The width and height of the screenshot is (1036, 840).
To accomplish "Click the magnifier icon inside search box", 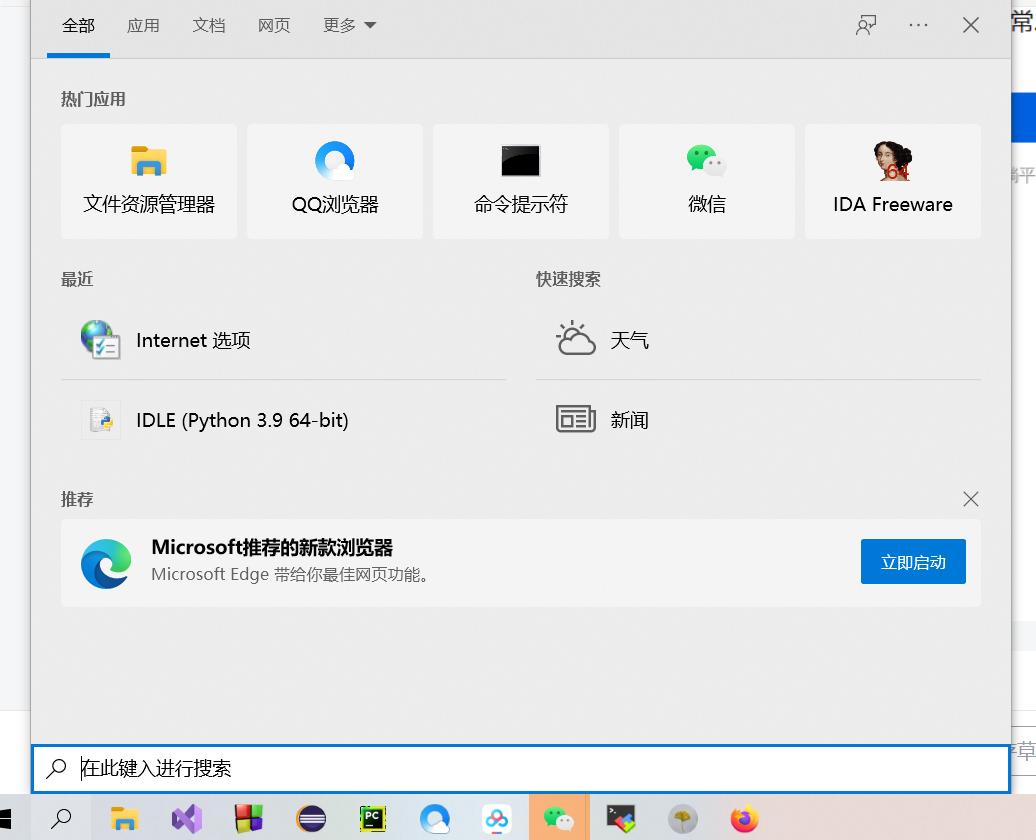I will (57, 768).
